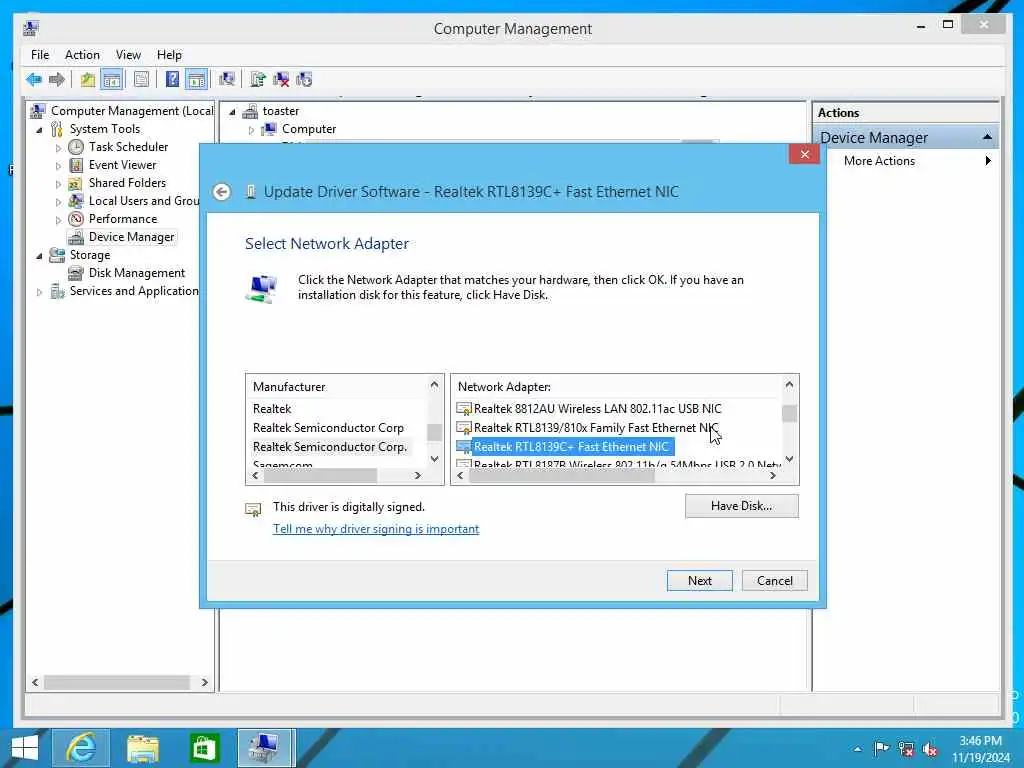The width and height of the screenshot is (1024, 768).
Task: Click the Disable device toolbar icon
Action: click(304, 80)
